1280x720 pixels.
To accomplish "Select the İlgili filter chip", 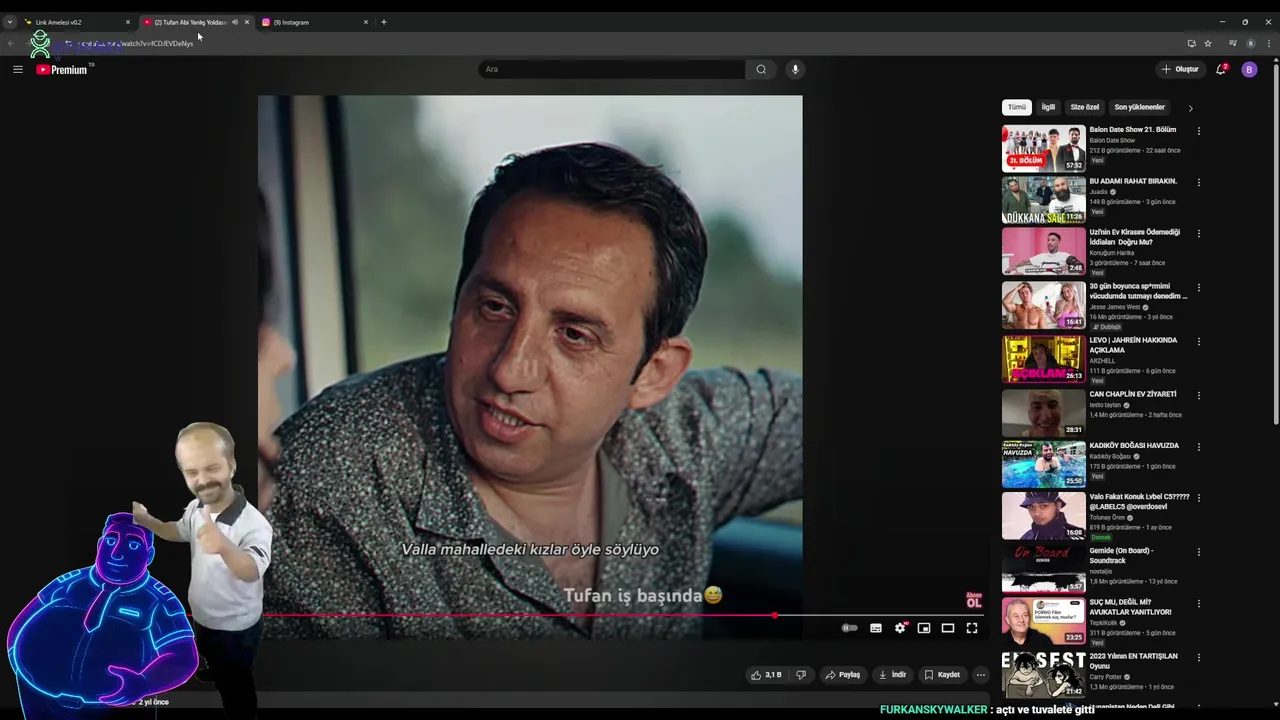I will tap(1048, 107).
